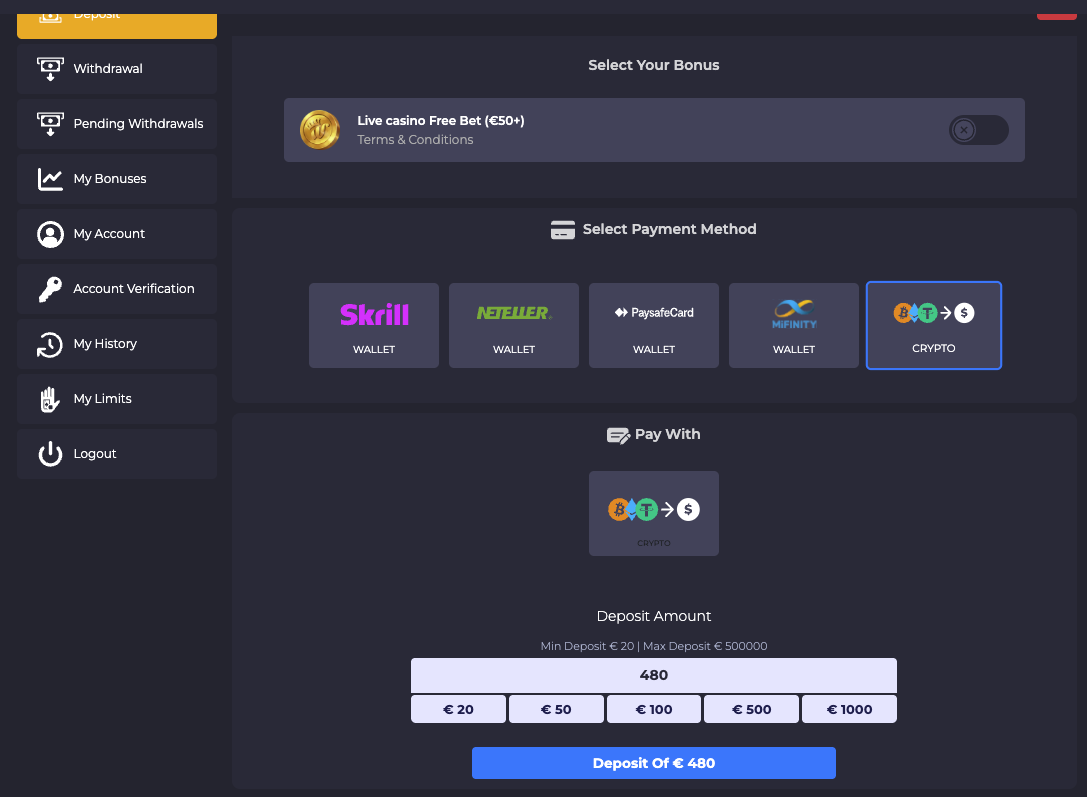Go to Pending Withdrawals section
1087x797 pixels.
tap(117, 124)
